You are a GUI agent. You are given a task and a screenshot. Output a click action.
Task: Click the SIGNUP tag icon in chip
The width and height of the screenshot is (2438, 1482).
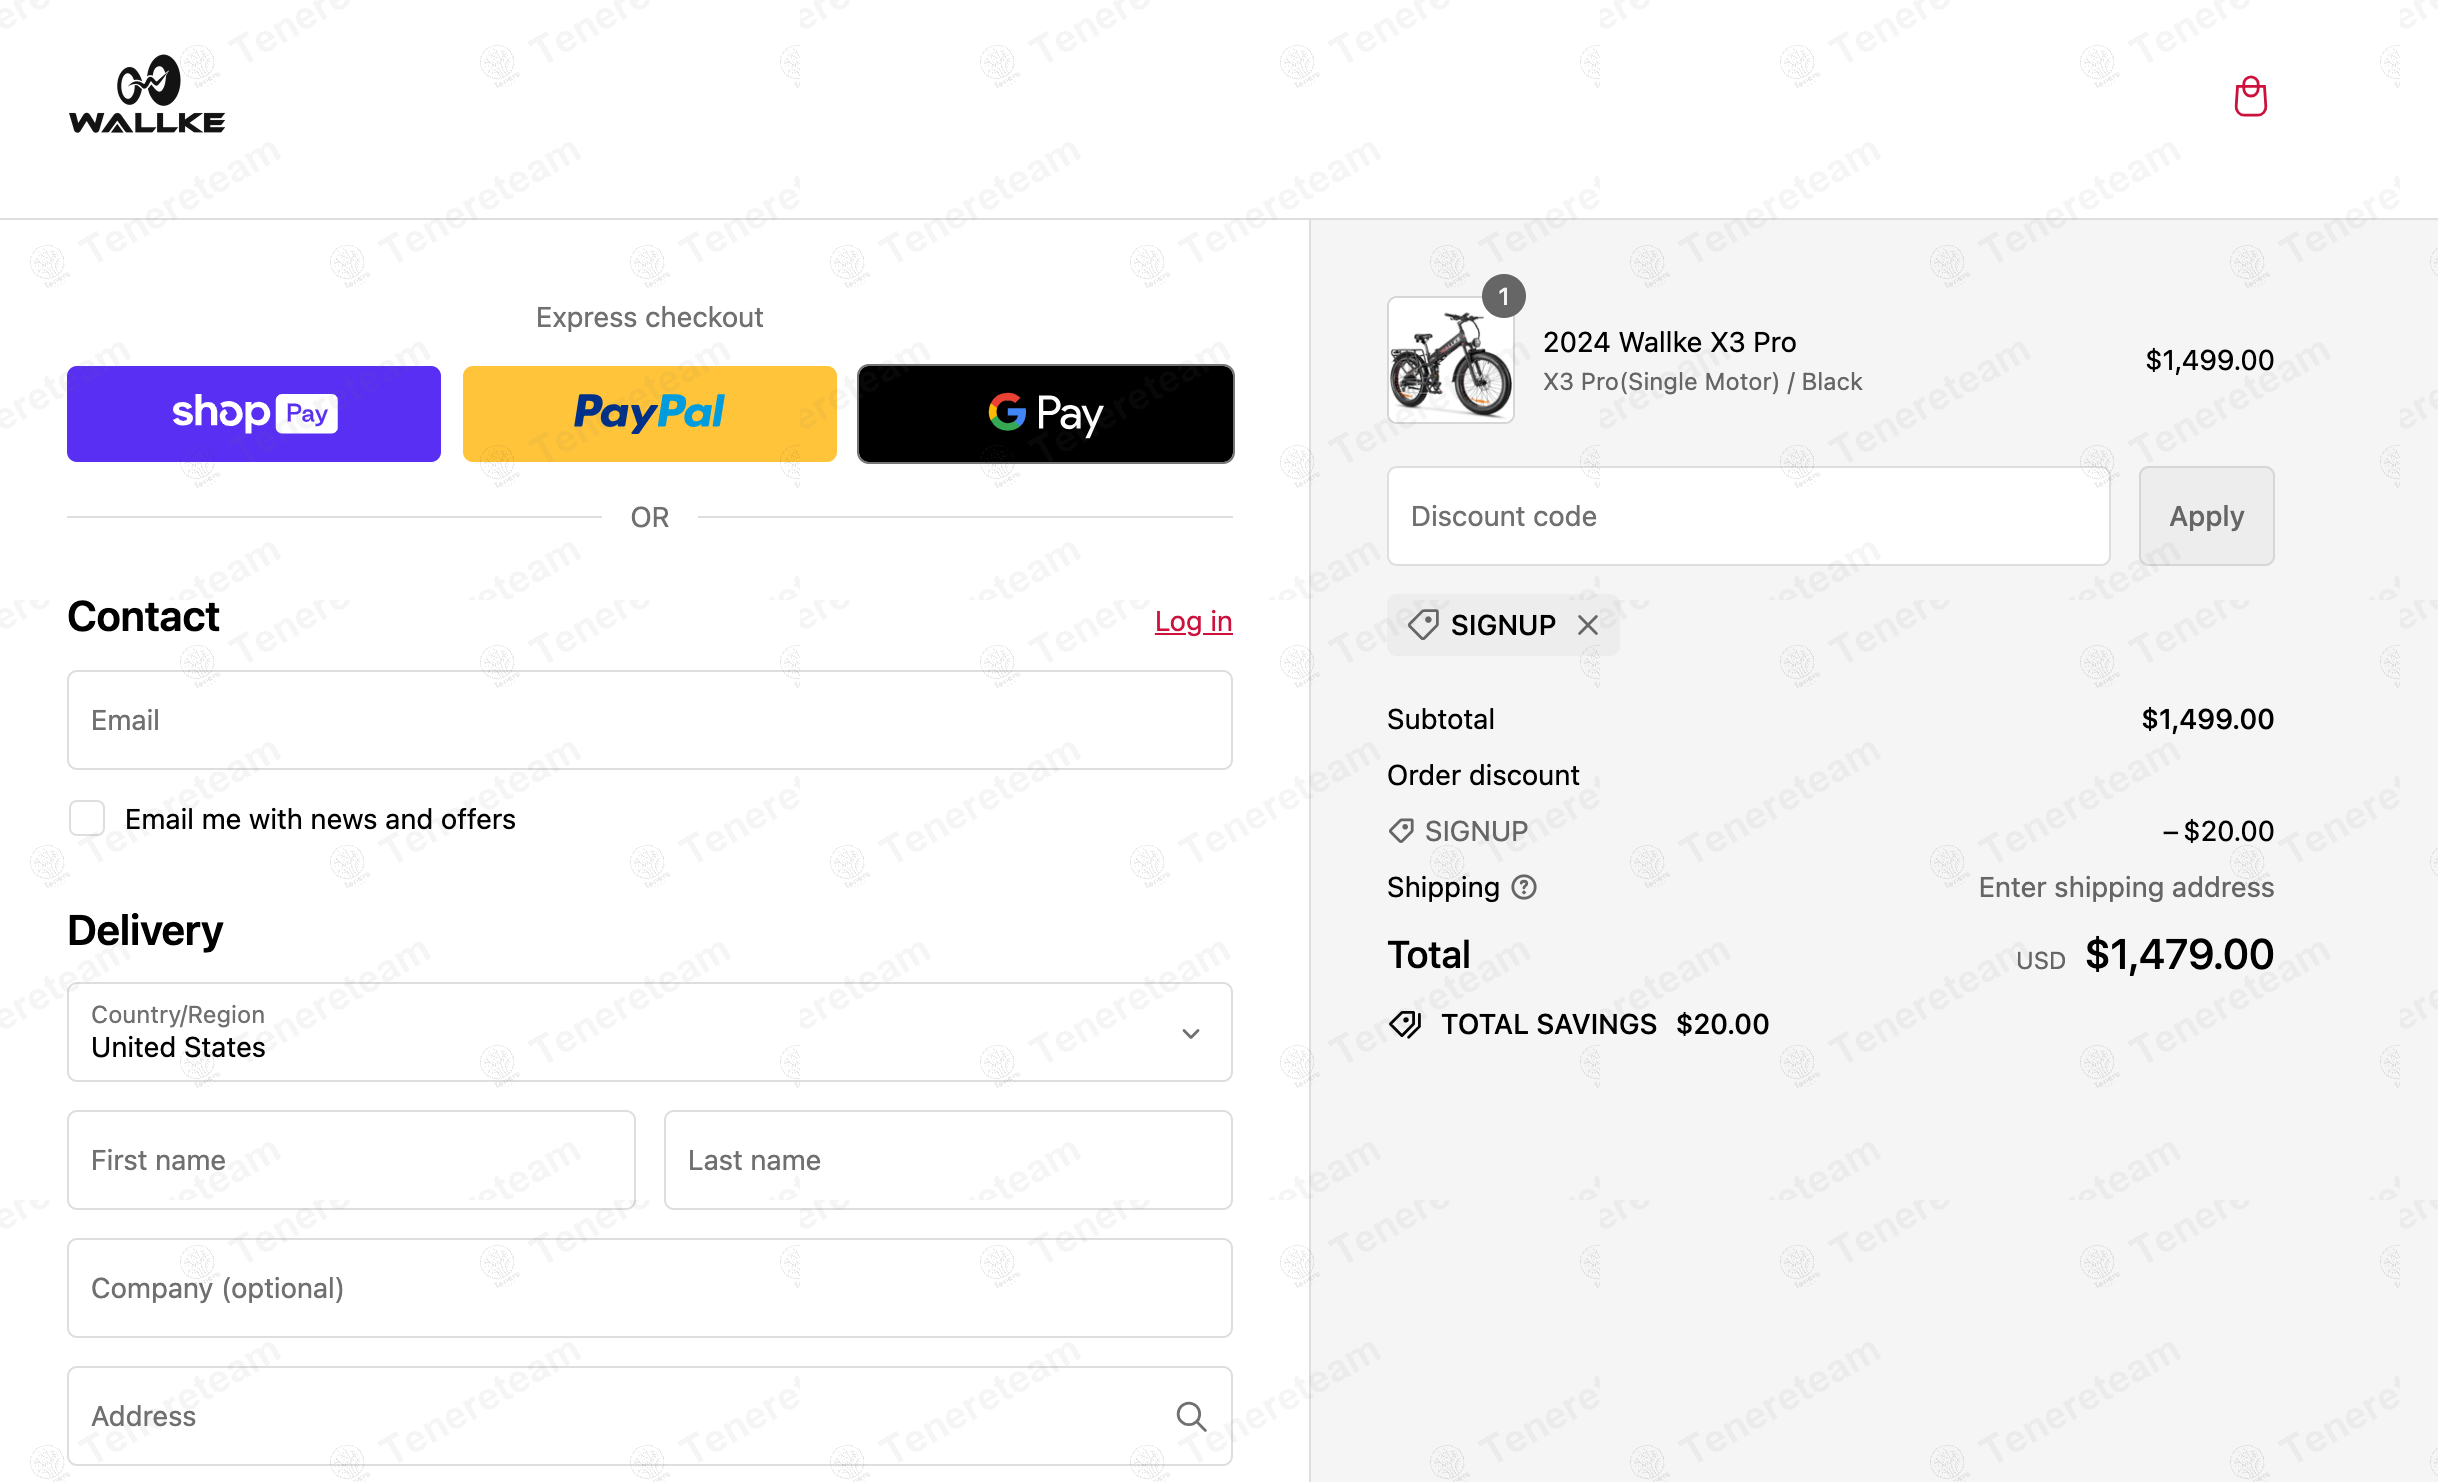point(1422,625)
